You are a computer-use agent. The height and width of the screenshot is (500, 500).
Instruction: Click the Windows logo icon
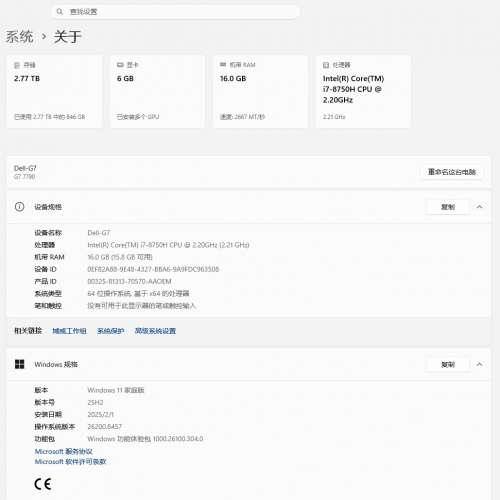20,364
